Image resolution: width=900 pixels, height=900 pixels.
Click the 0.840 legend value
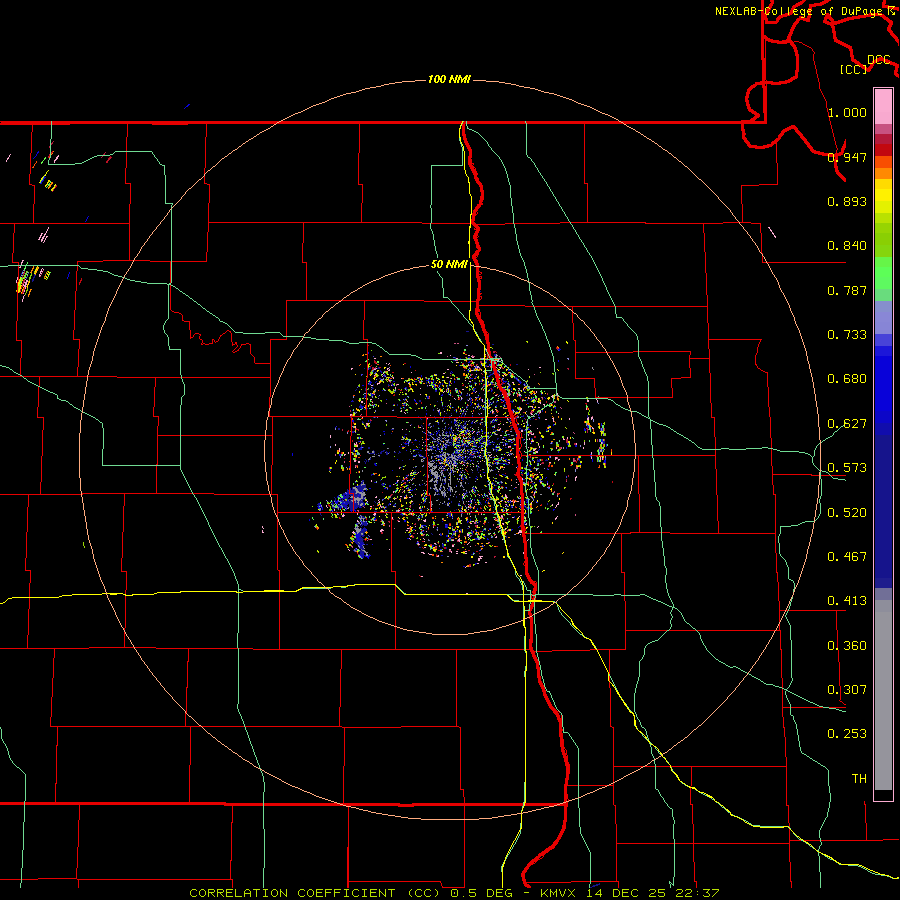[x=847, y=246]
